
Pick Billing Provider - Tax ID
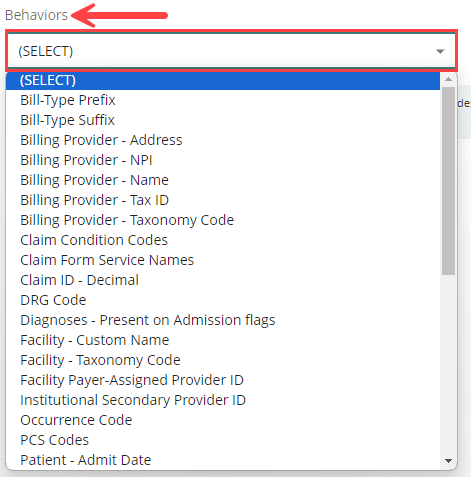223,200
